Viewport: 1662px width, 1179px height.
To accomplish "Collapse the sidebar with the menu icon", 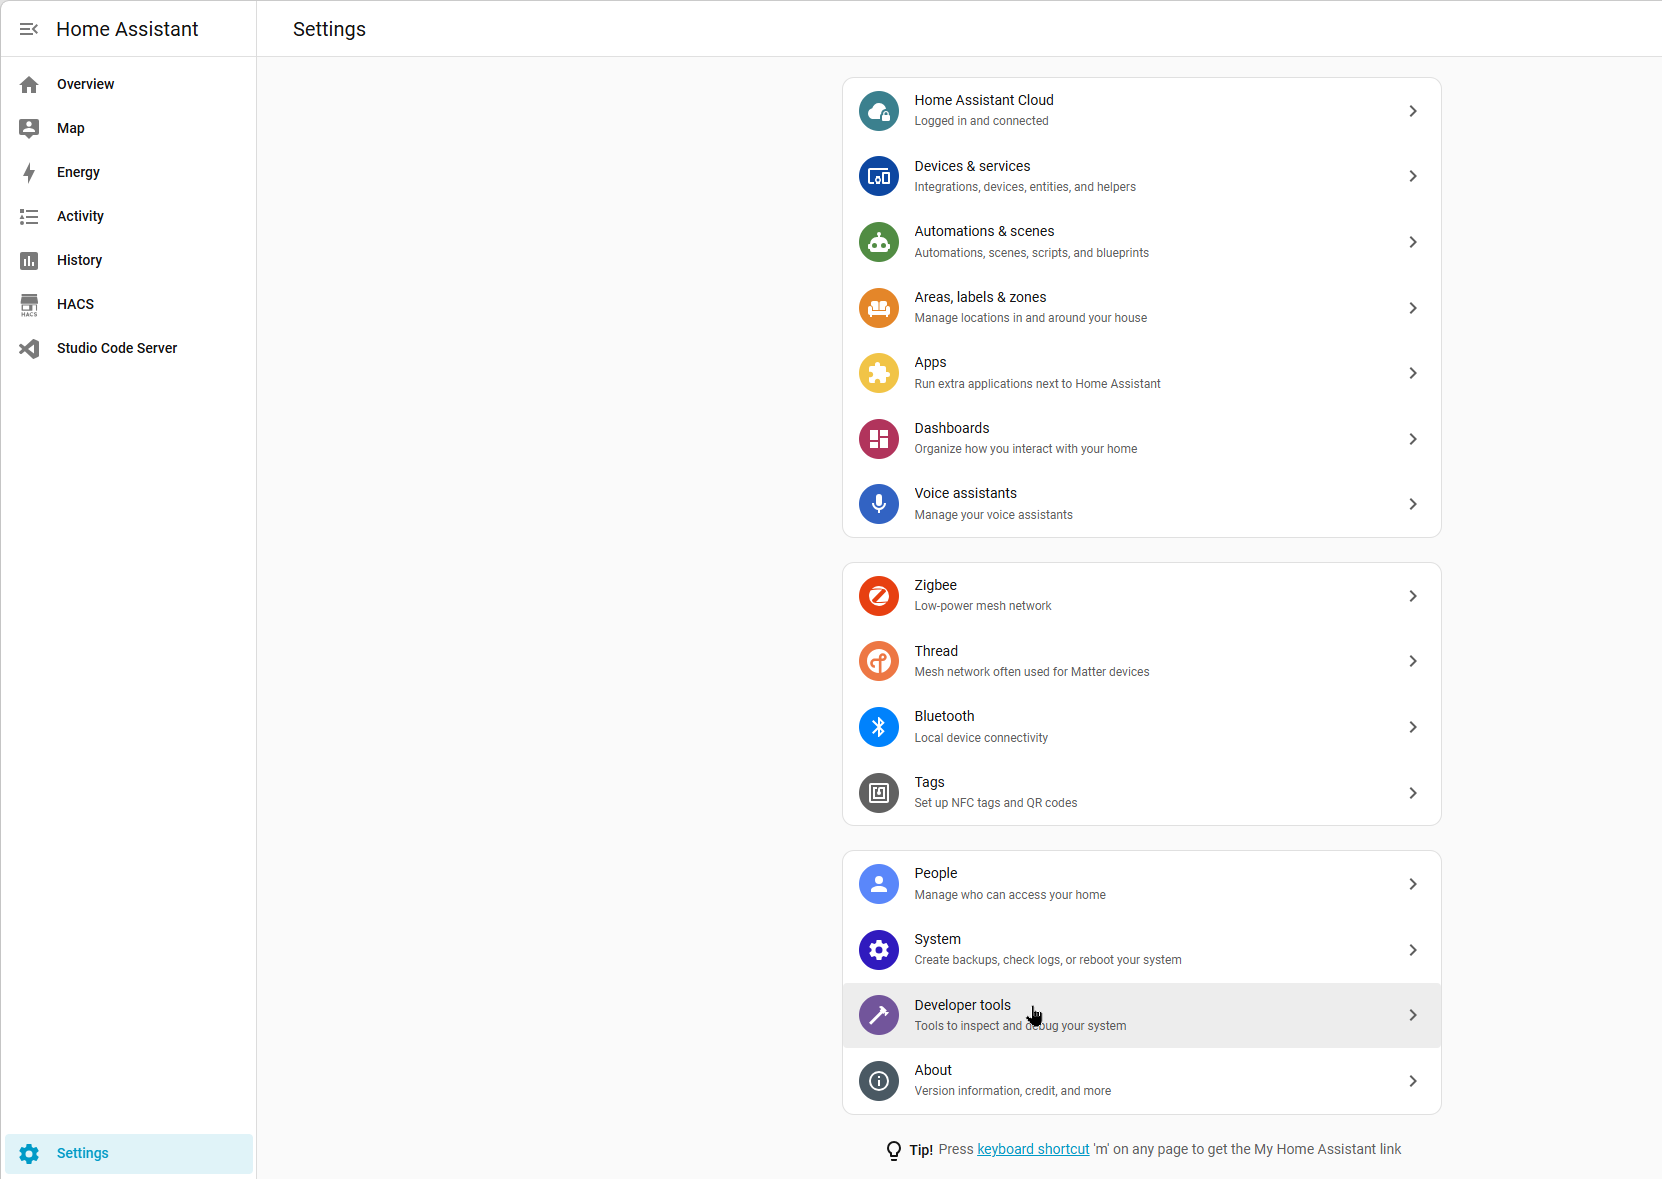I will tap(29, 29).
